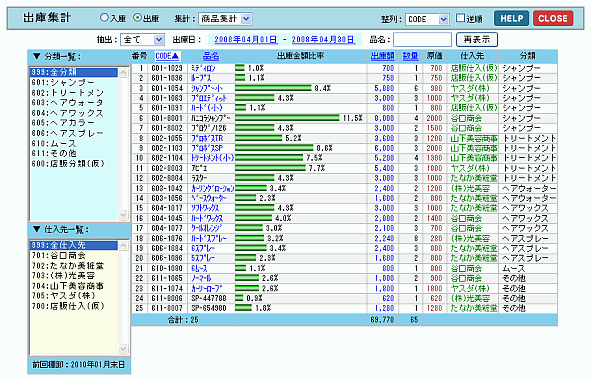
Task: Click supplier list scroll up arrow
Action: pos(124,246)
